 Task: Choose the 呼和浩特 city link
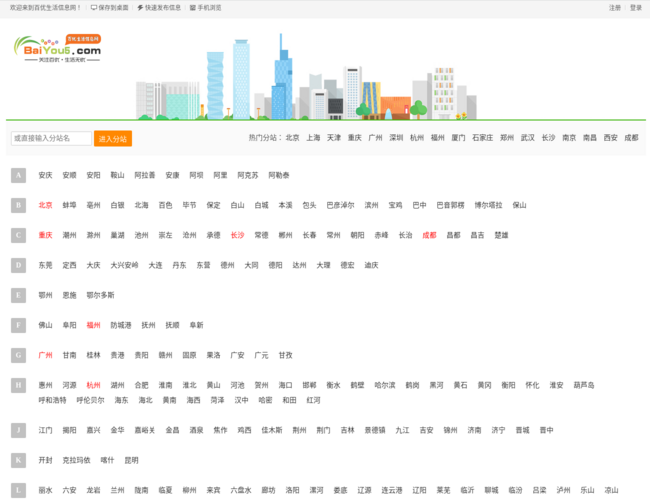coord(52,400)
